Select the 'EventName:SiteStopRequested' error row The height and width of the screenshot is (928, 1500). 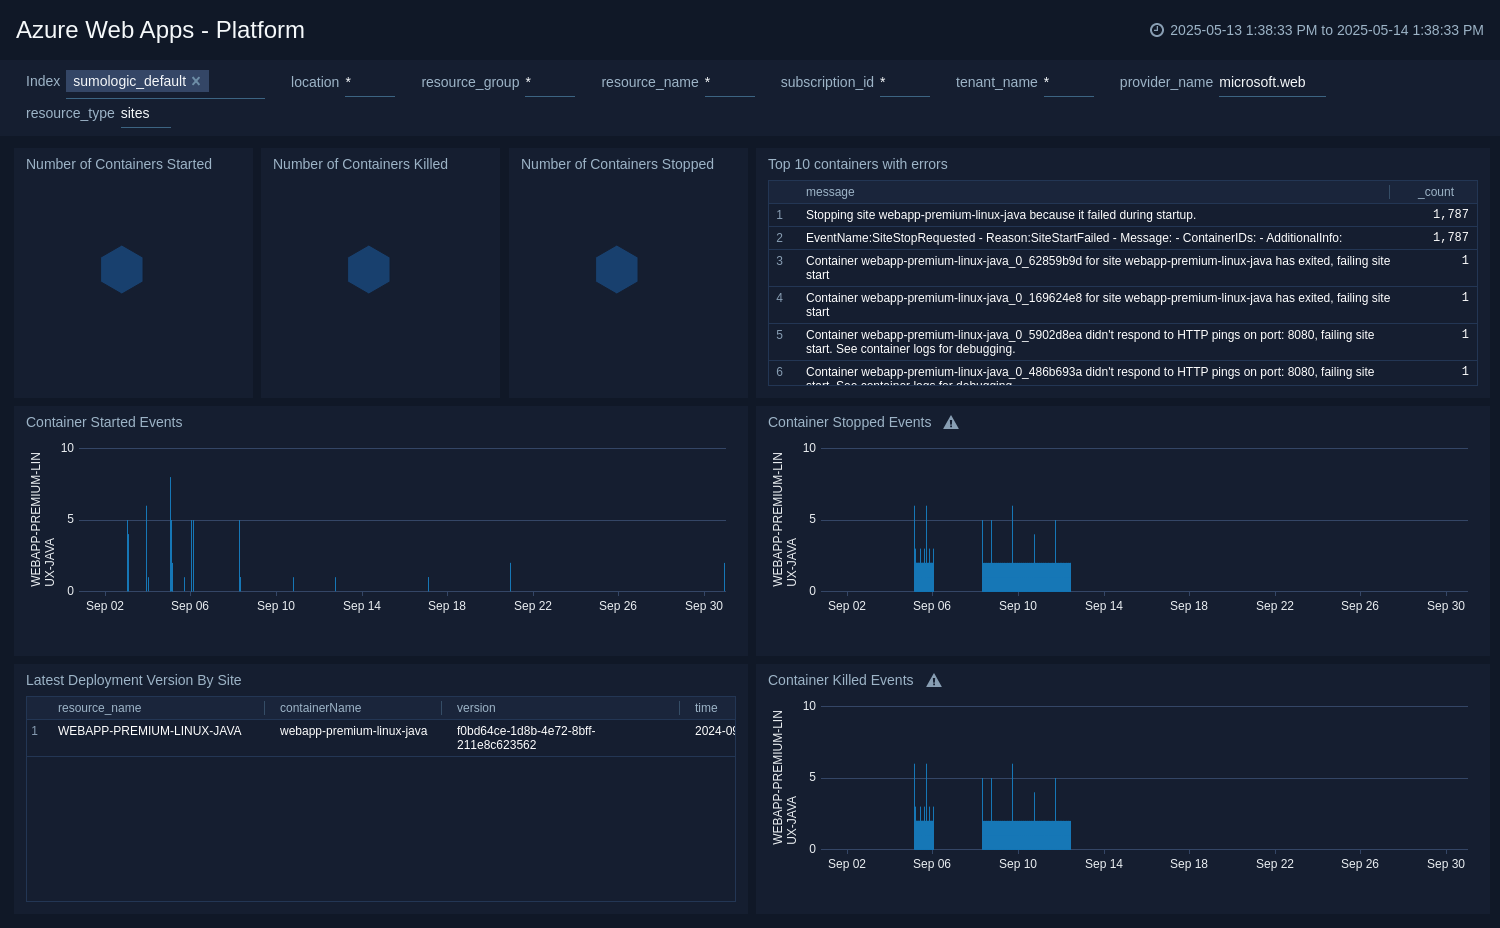pos(1123,238)
